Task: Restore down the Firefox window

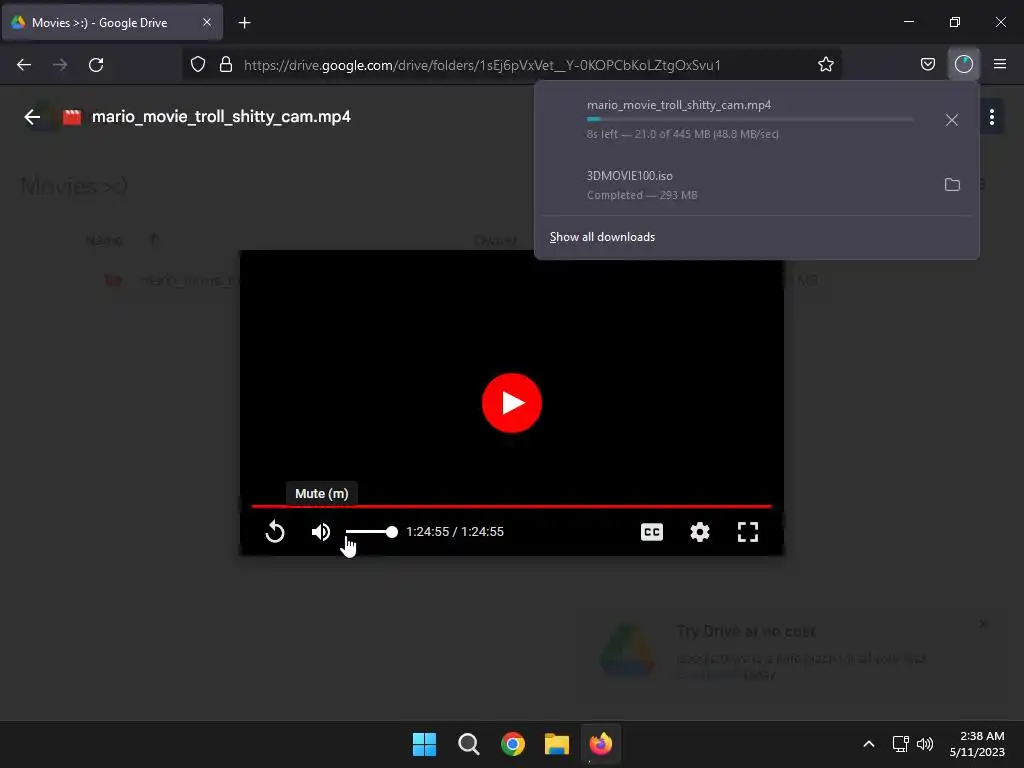Action: (x=954, y=22)
